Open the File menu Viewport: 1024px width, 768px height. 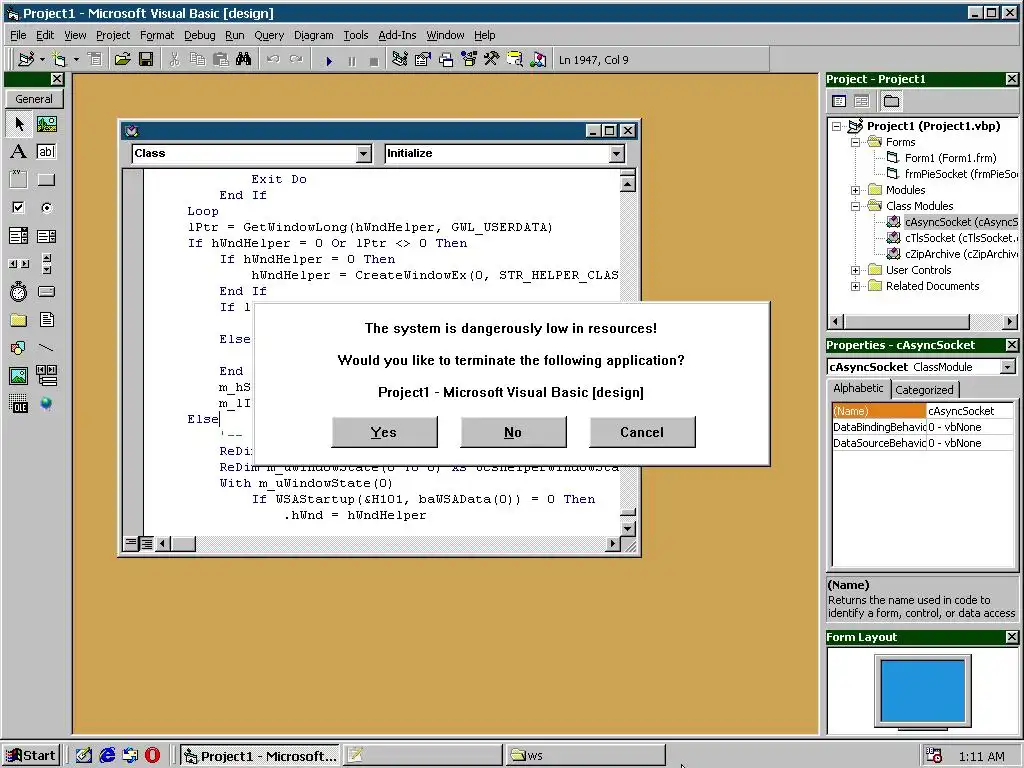(18, 35)
